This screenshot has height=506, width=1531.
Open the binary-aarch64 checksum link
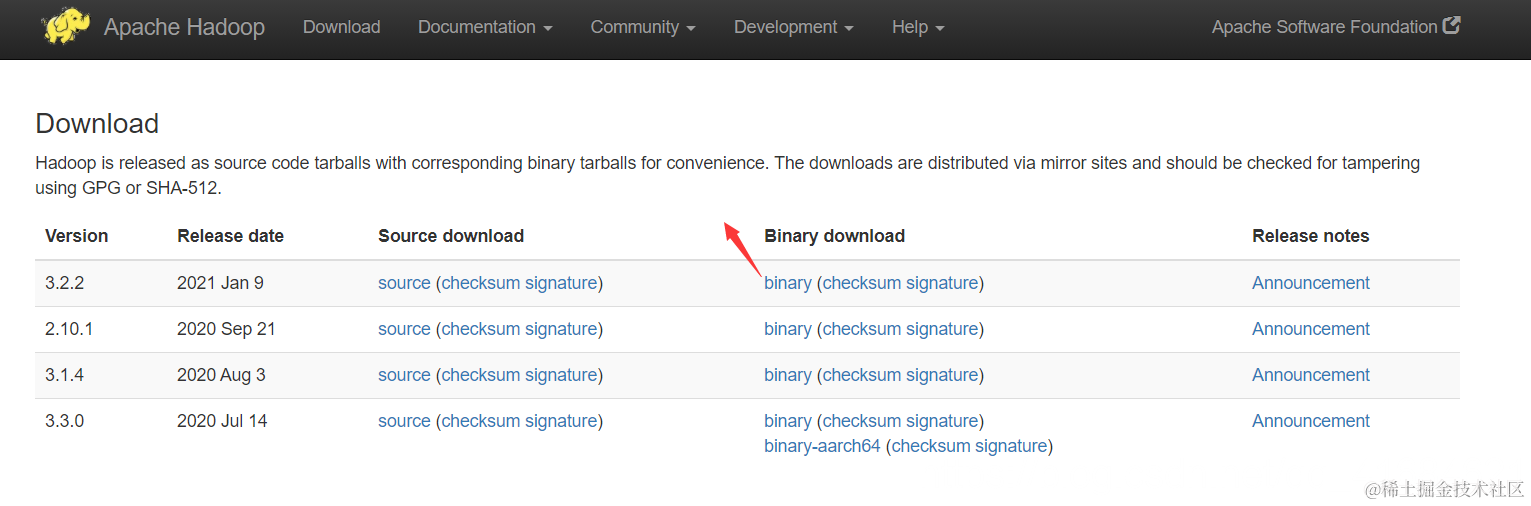(x=930, y=446)
